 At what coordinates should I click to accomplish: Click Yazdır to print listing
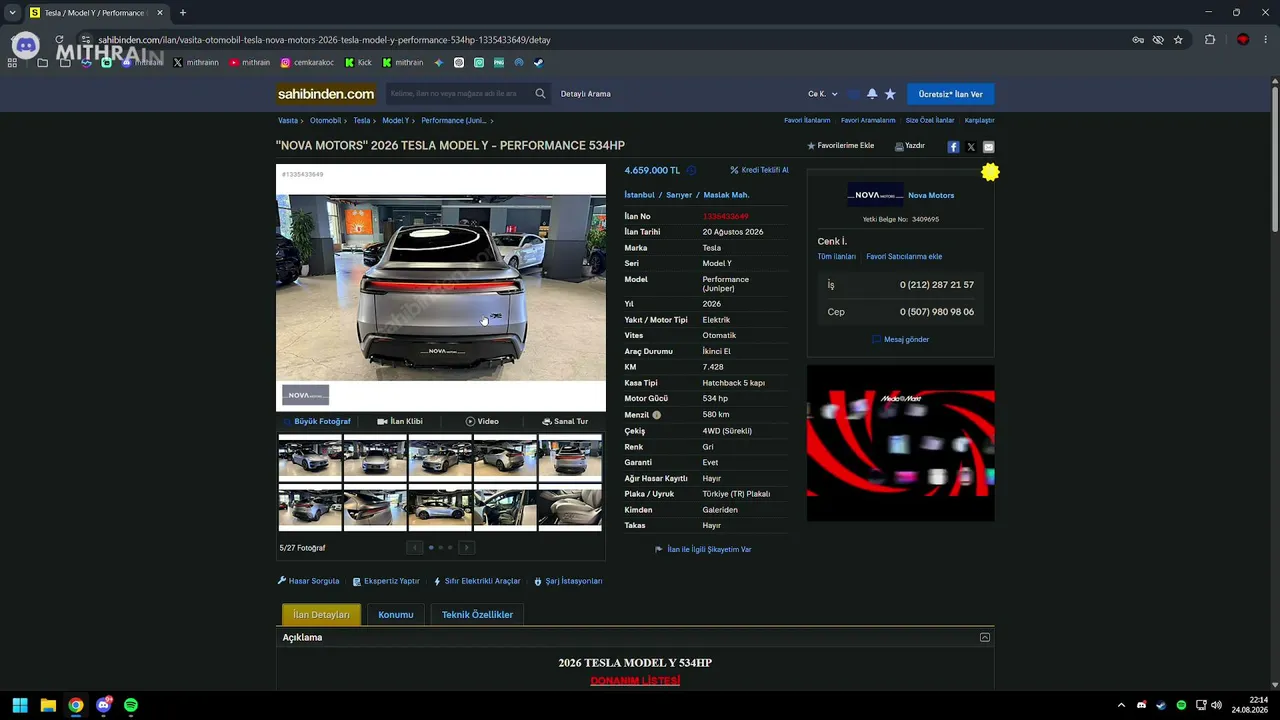(910, 146)
